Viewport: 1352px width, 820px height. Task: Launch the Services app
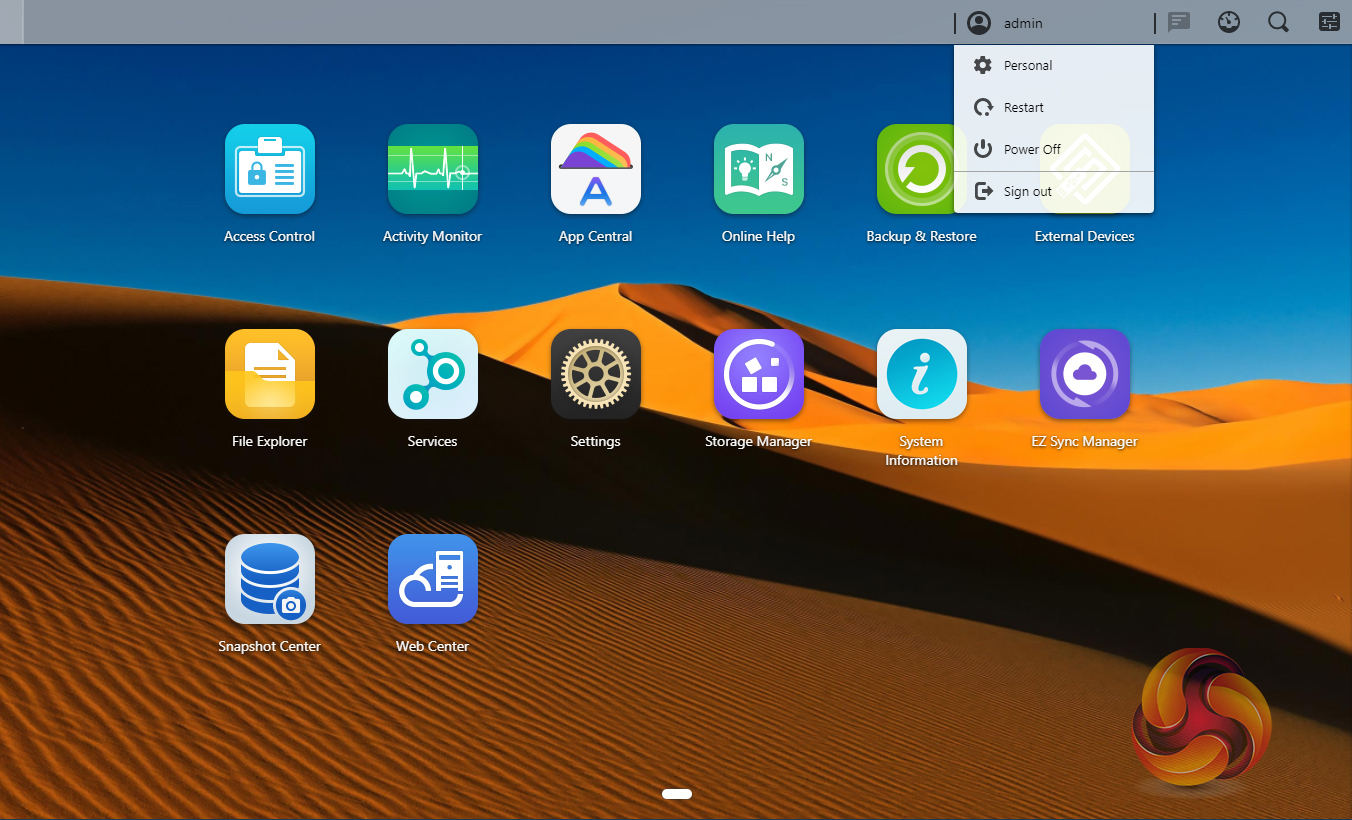(x=433, y=374)
